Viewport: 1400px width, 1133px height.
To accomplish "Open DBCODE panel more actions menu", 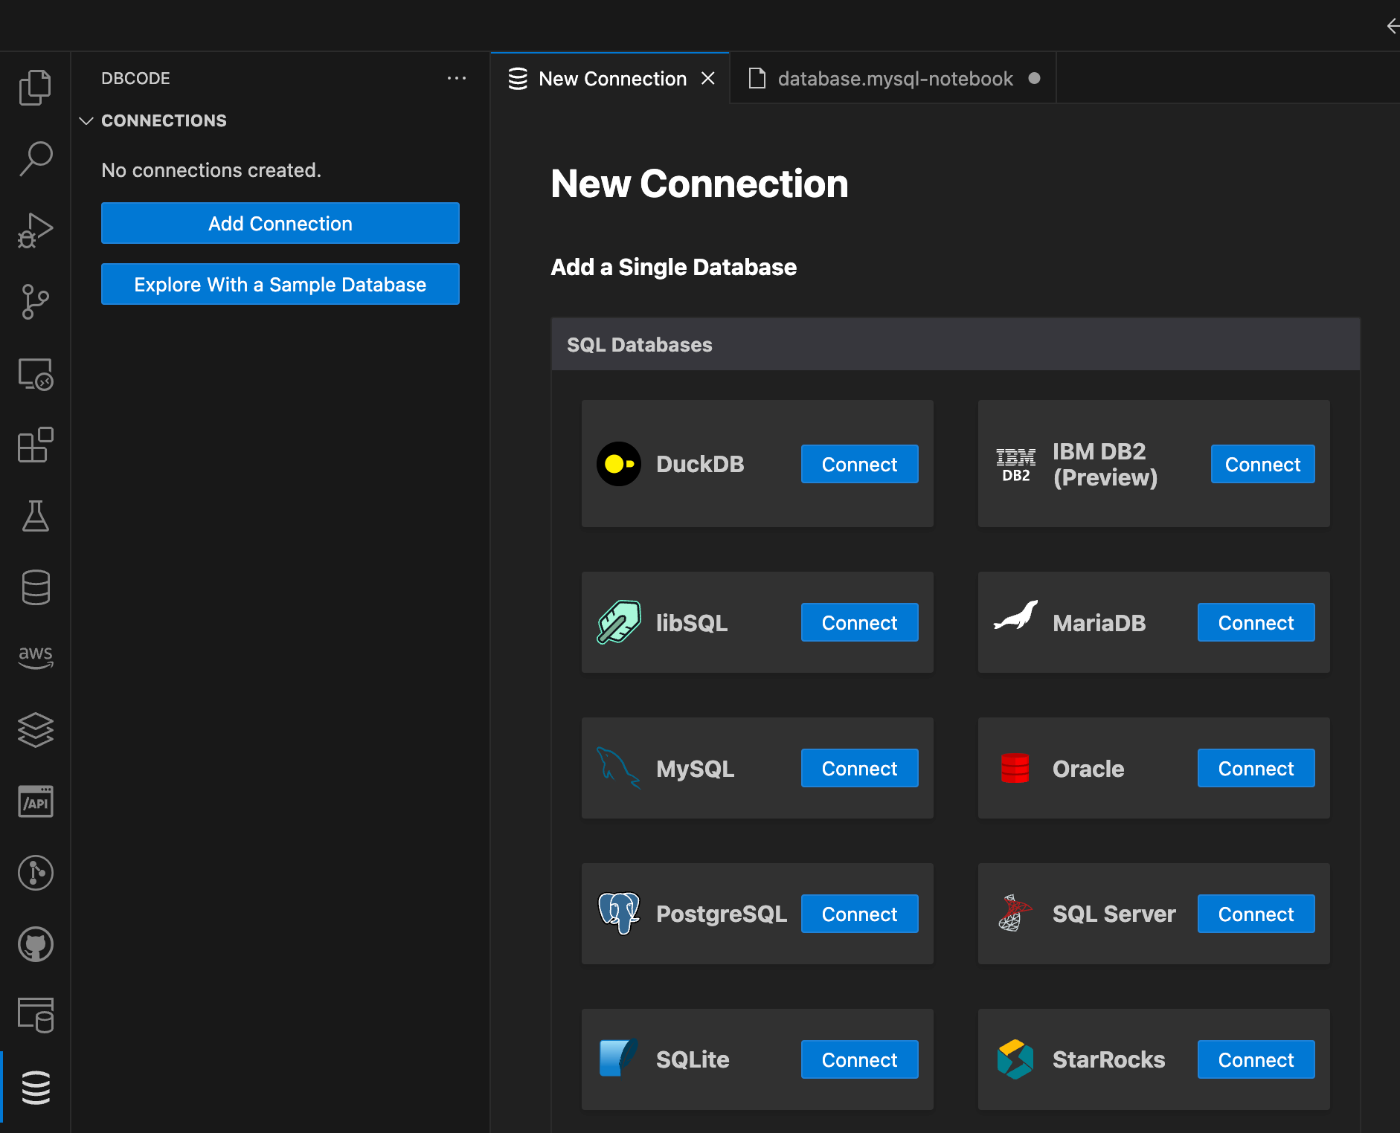I will (457, 78).
